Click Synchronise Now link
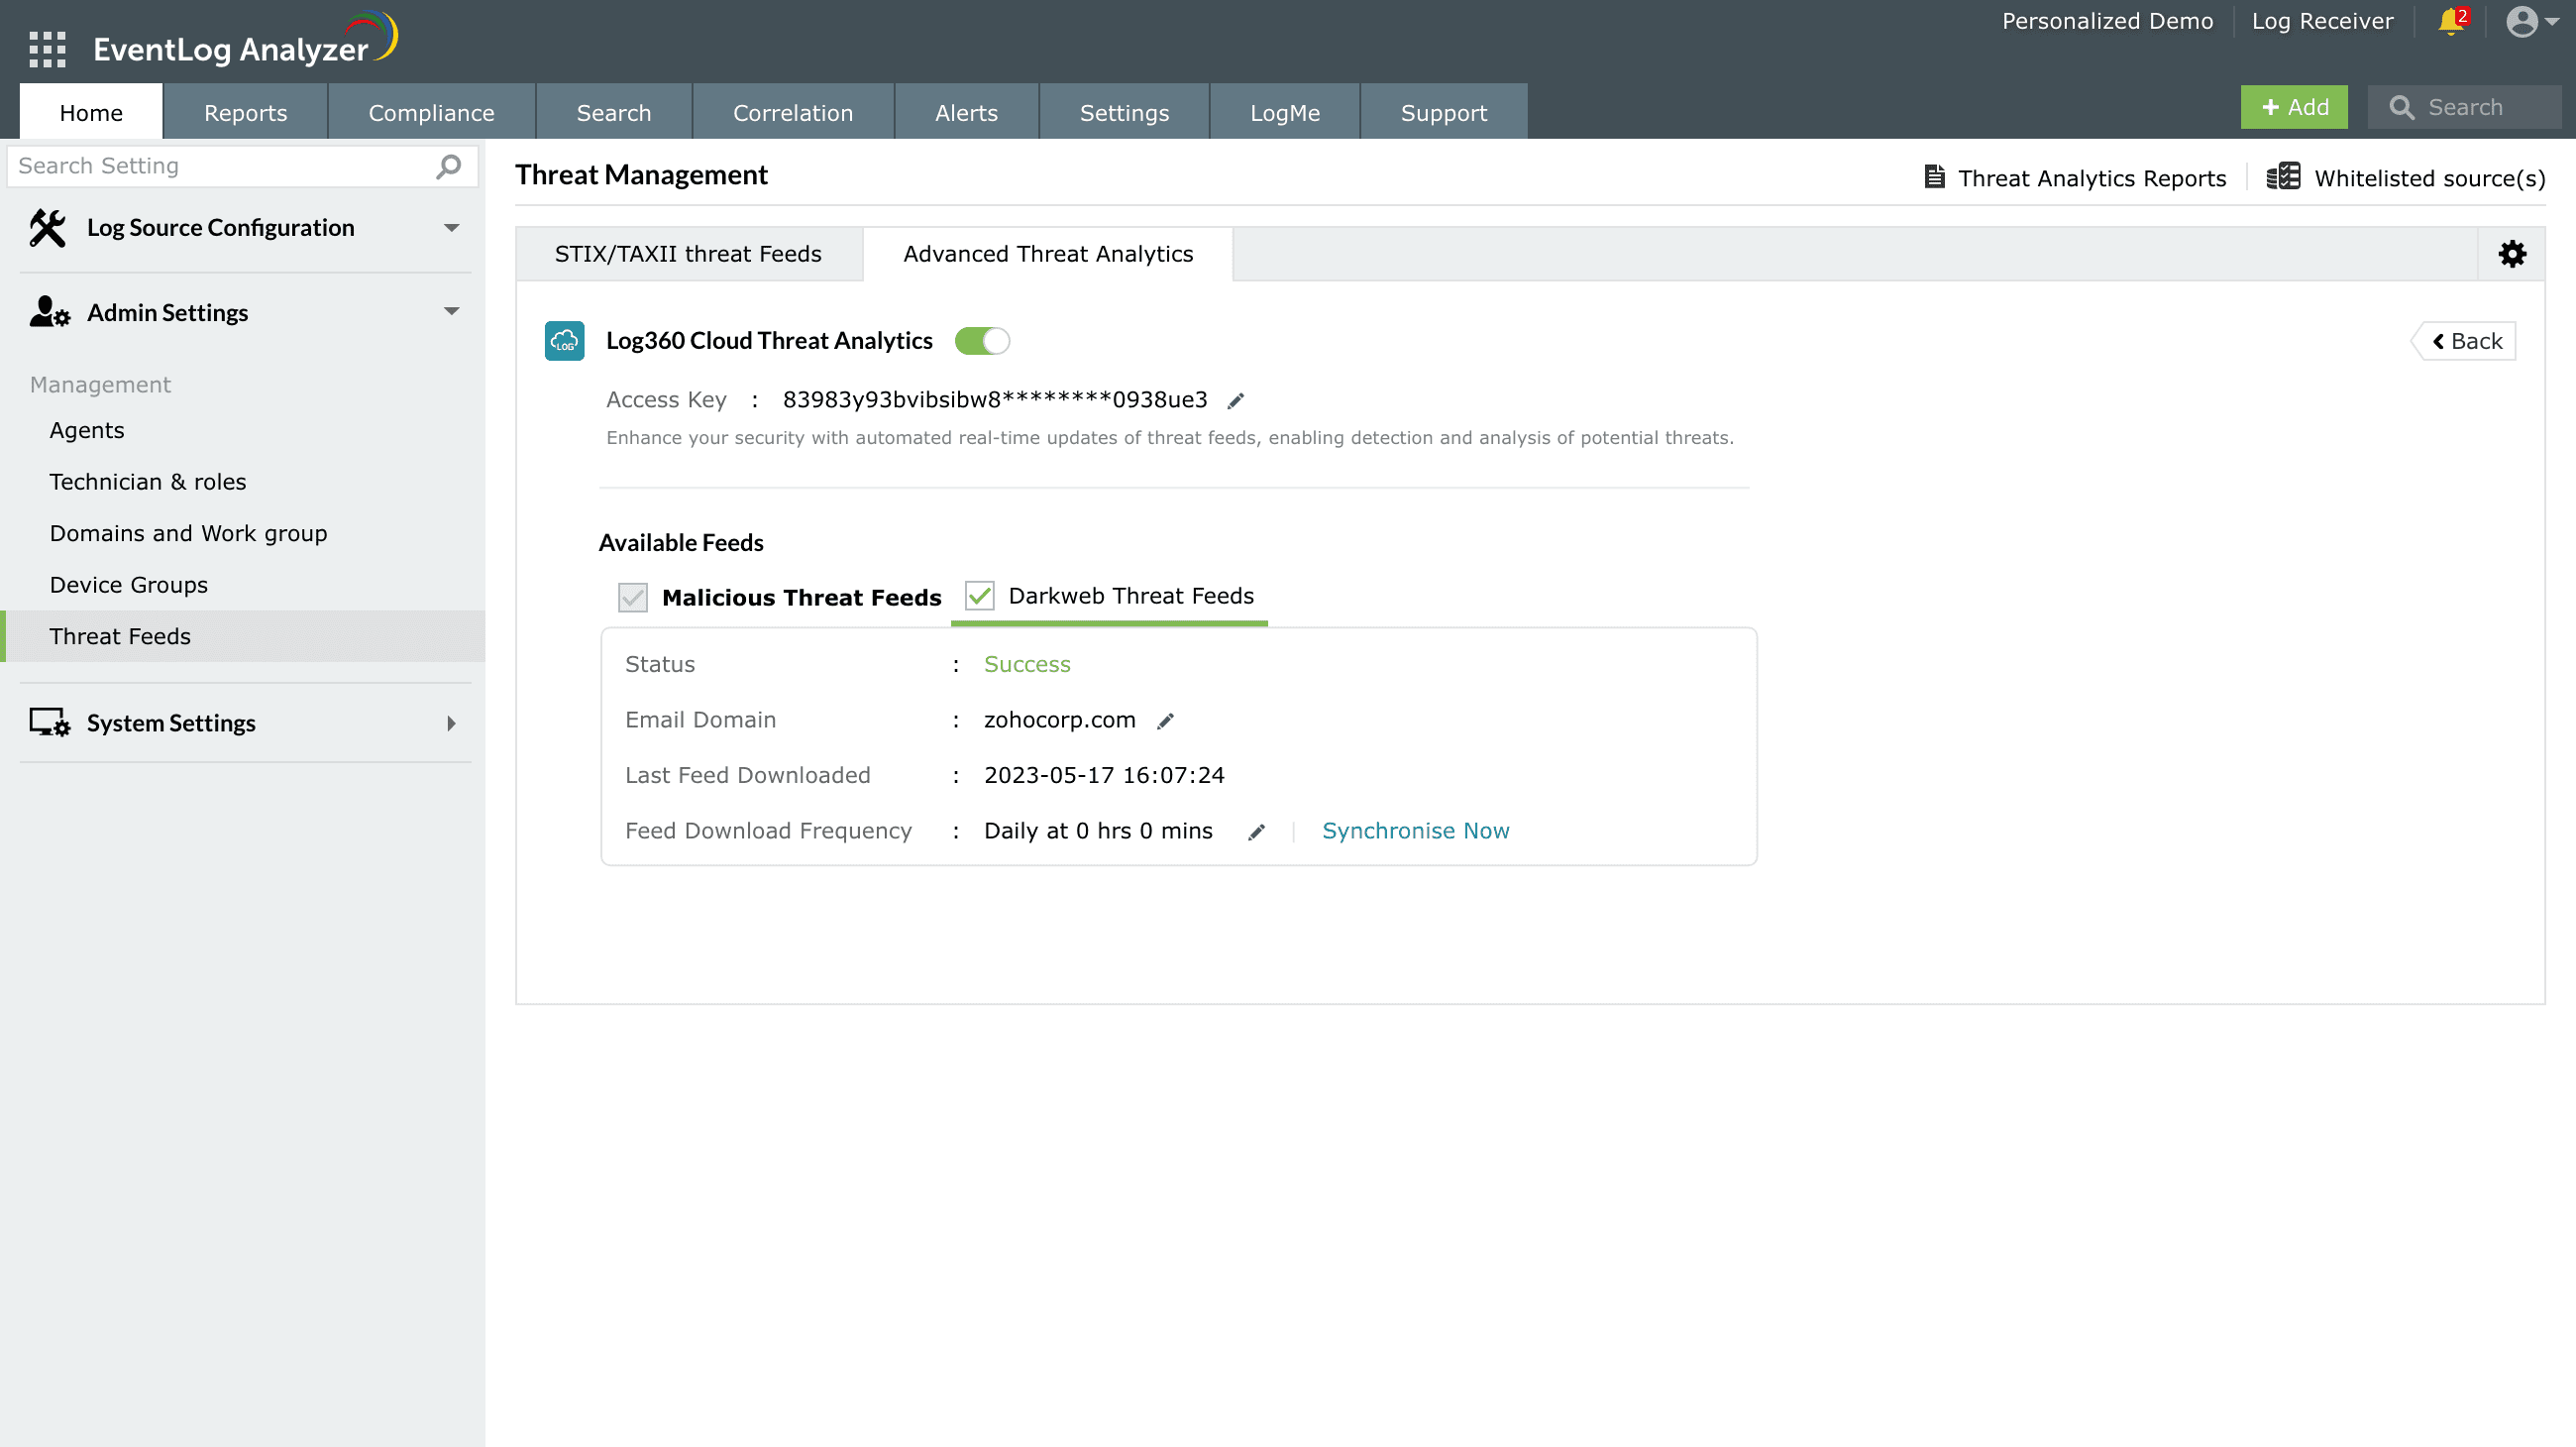The width and height of the screenshot is (2576, 1447). [x=1415, y=831]
